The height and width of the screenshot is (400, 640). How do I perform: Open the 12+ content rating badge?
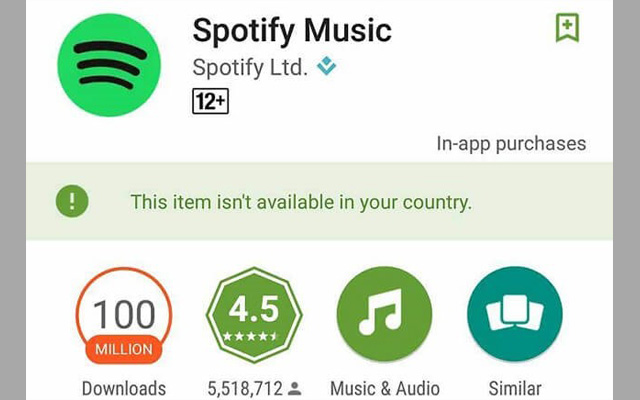pos(210,101)
